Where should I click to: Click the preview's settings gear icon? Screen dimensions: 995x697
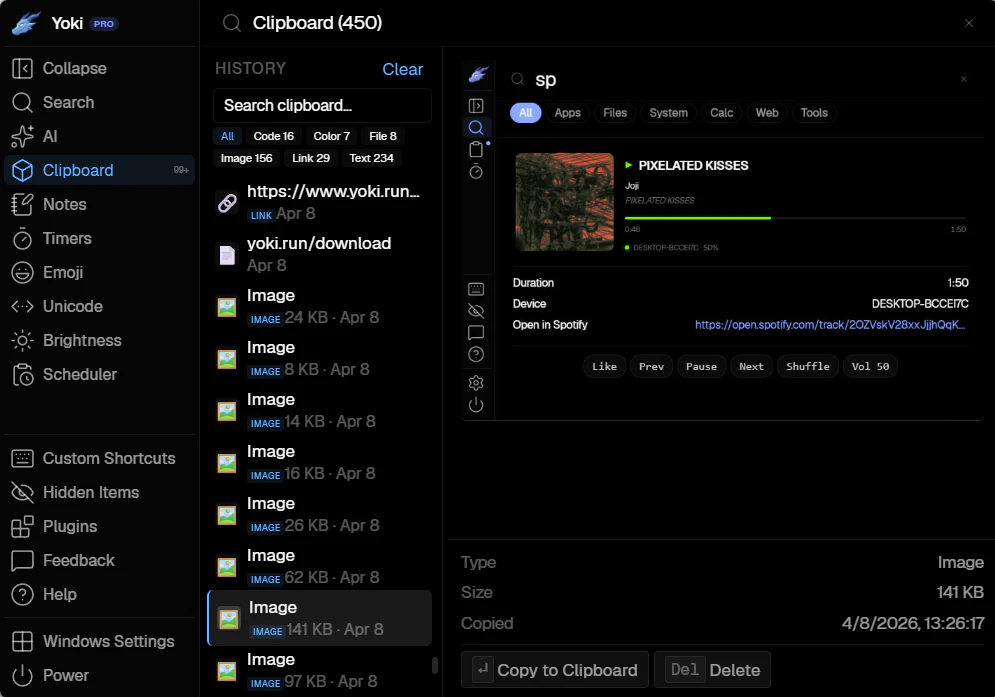(476, 383)
